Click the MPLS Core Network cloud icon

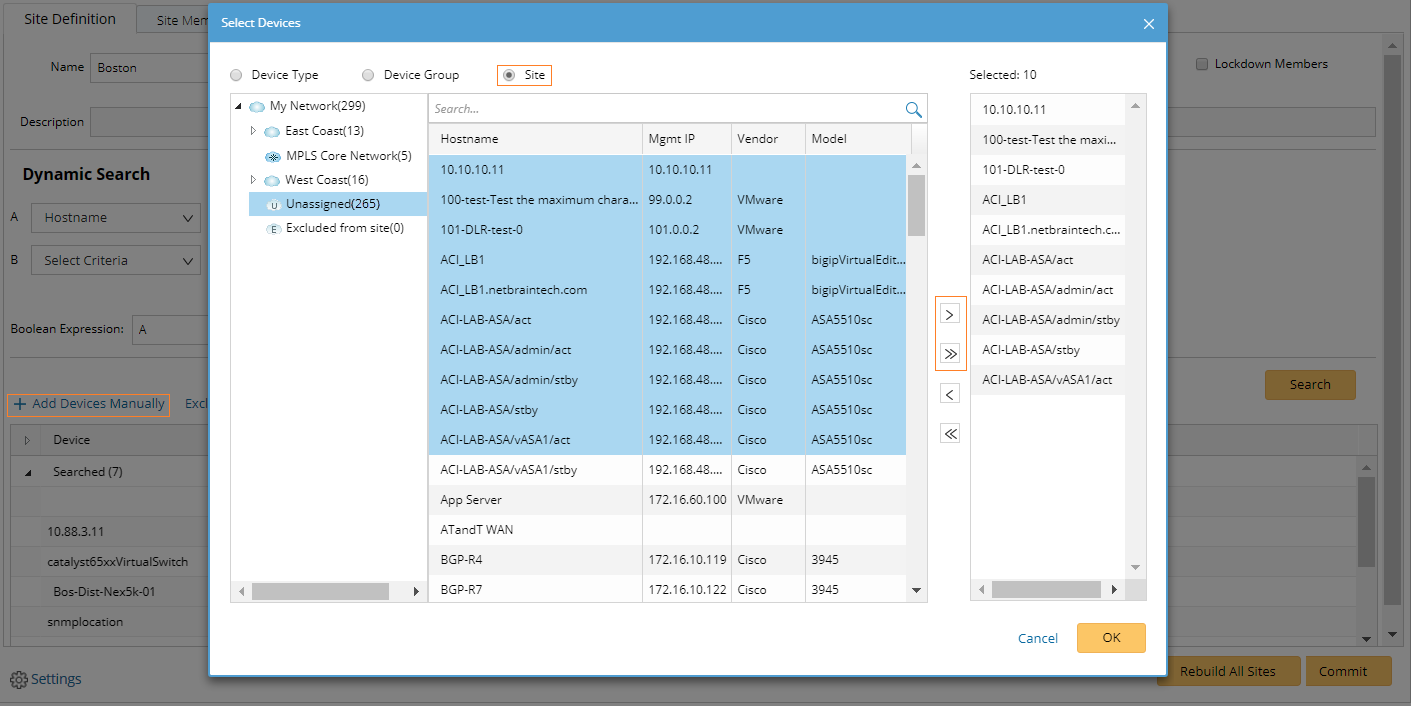click(x=272, y=156)
